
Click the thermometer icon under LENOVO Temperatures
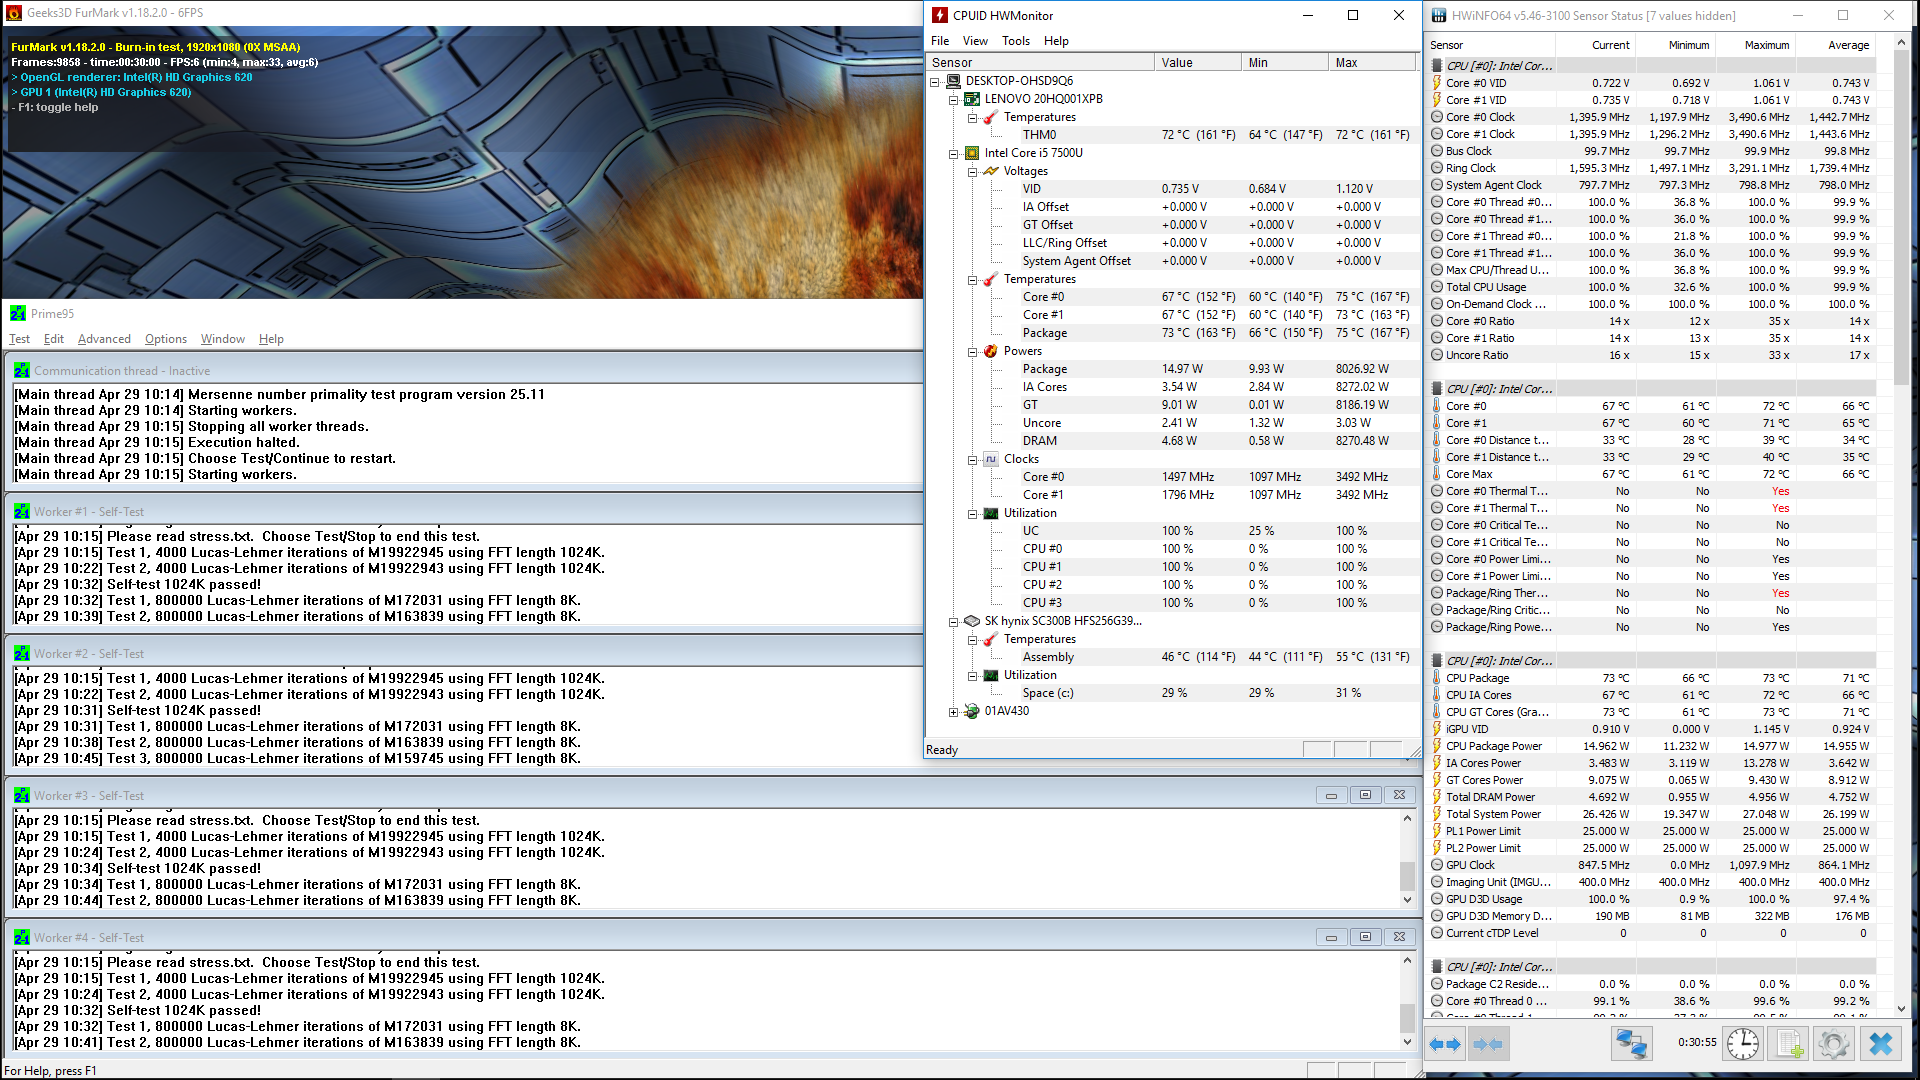[991, 117]
